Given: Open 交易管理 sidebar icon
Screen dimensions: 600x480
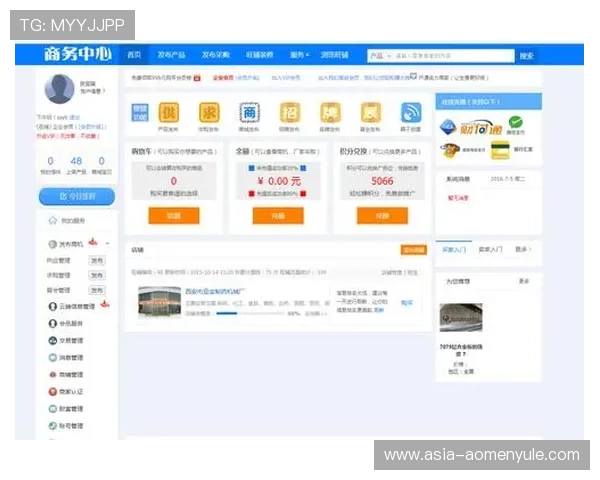Looking at the screenshot, I should coord(52,340).
